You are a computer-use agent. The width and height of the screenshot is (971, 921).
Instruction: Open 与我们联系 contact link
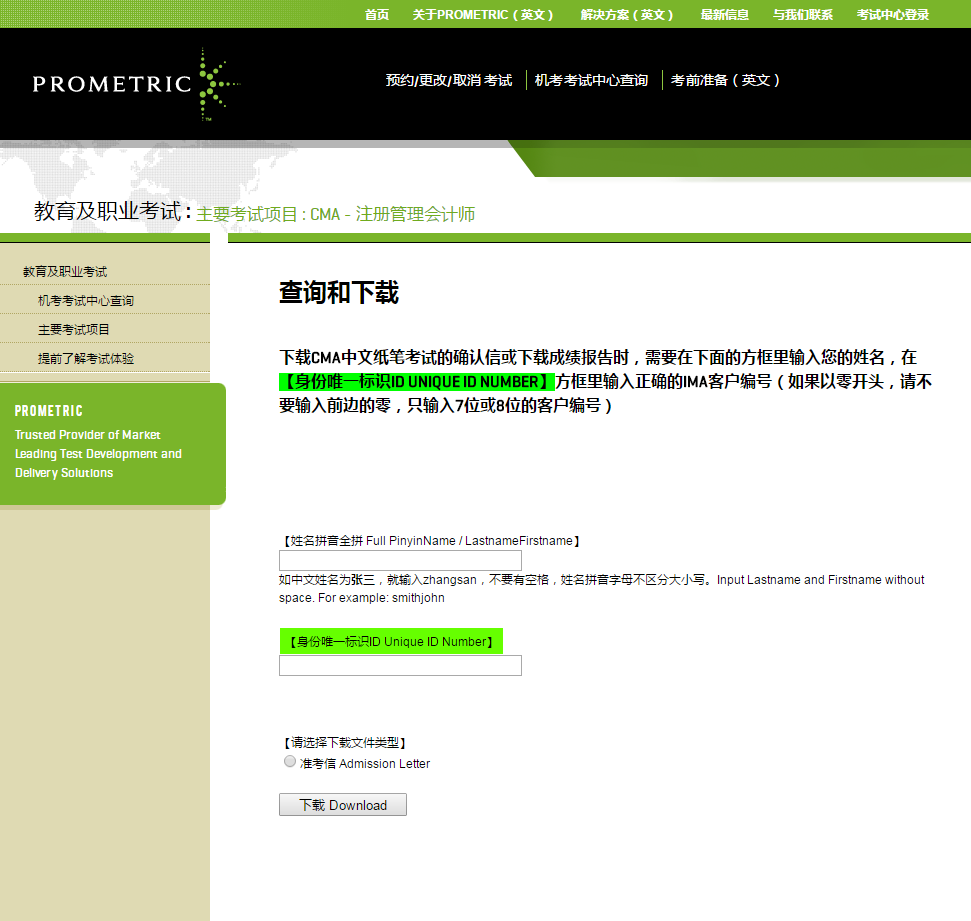click(803, 14)
